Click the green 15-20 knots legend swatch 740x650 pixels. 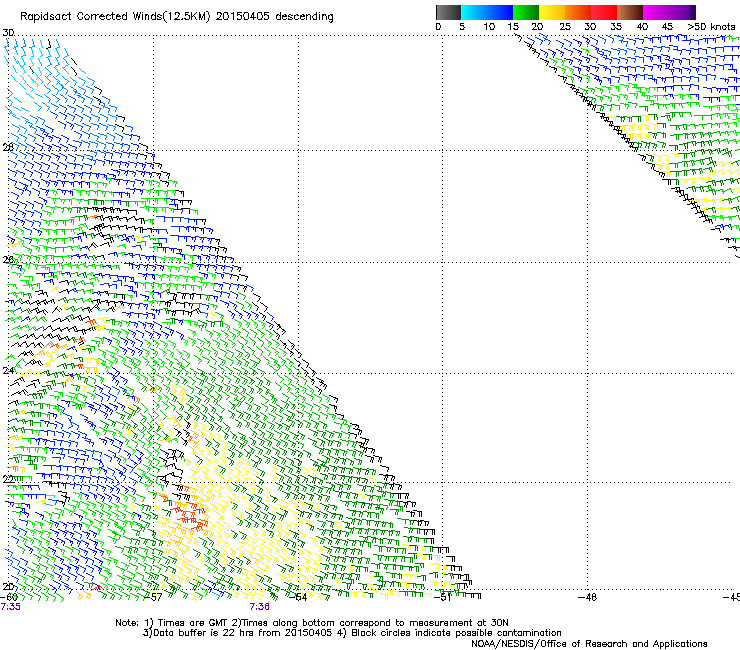(526, 12)
